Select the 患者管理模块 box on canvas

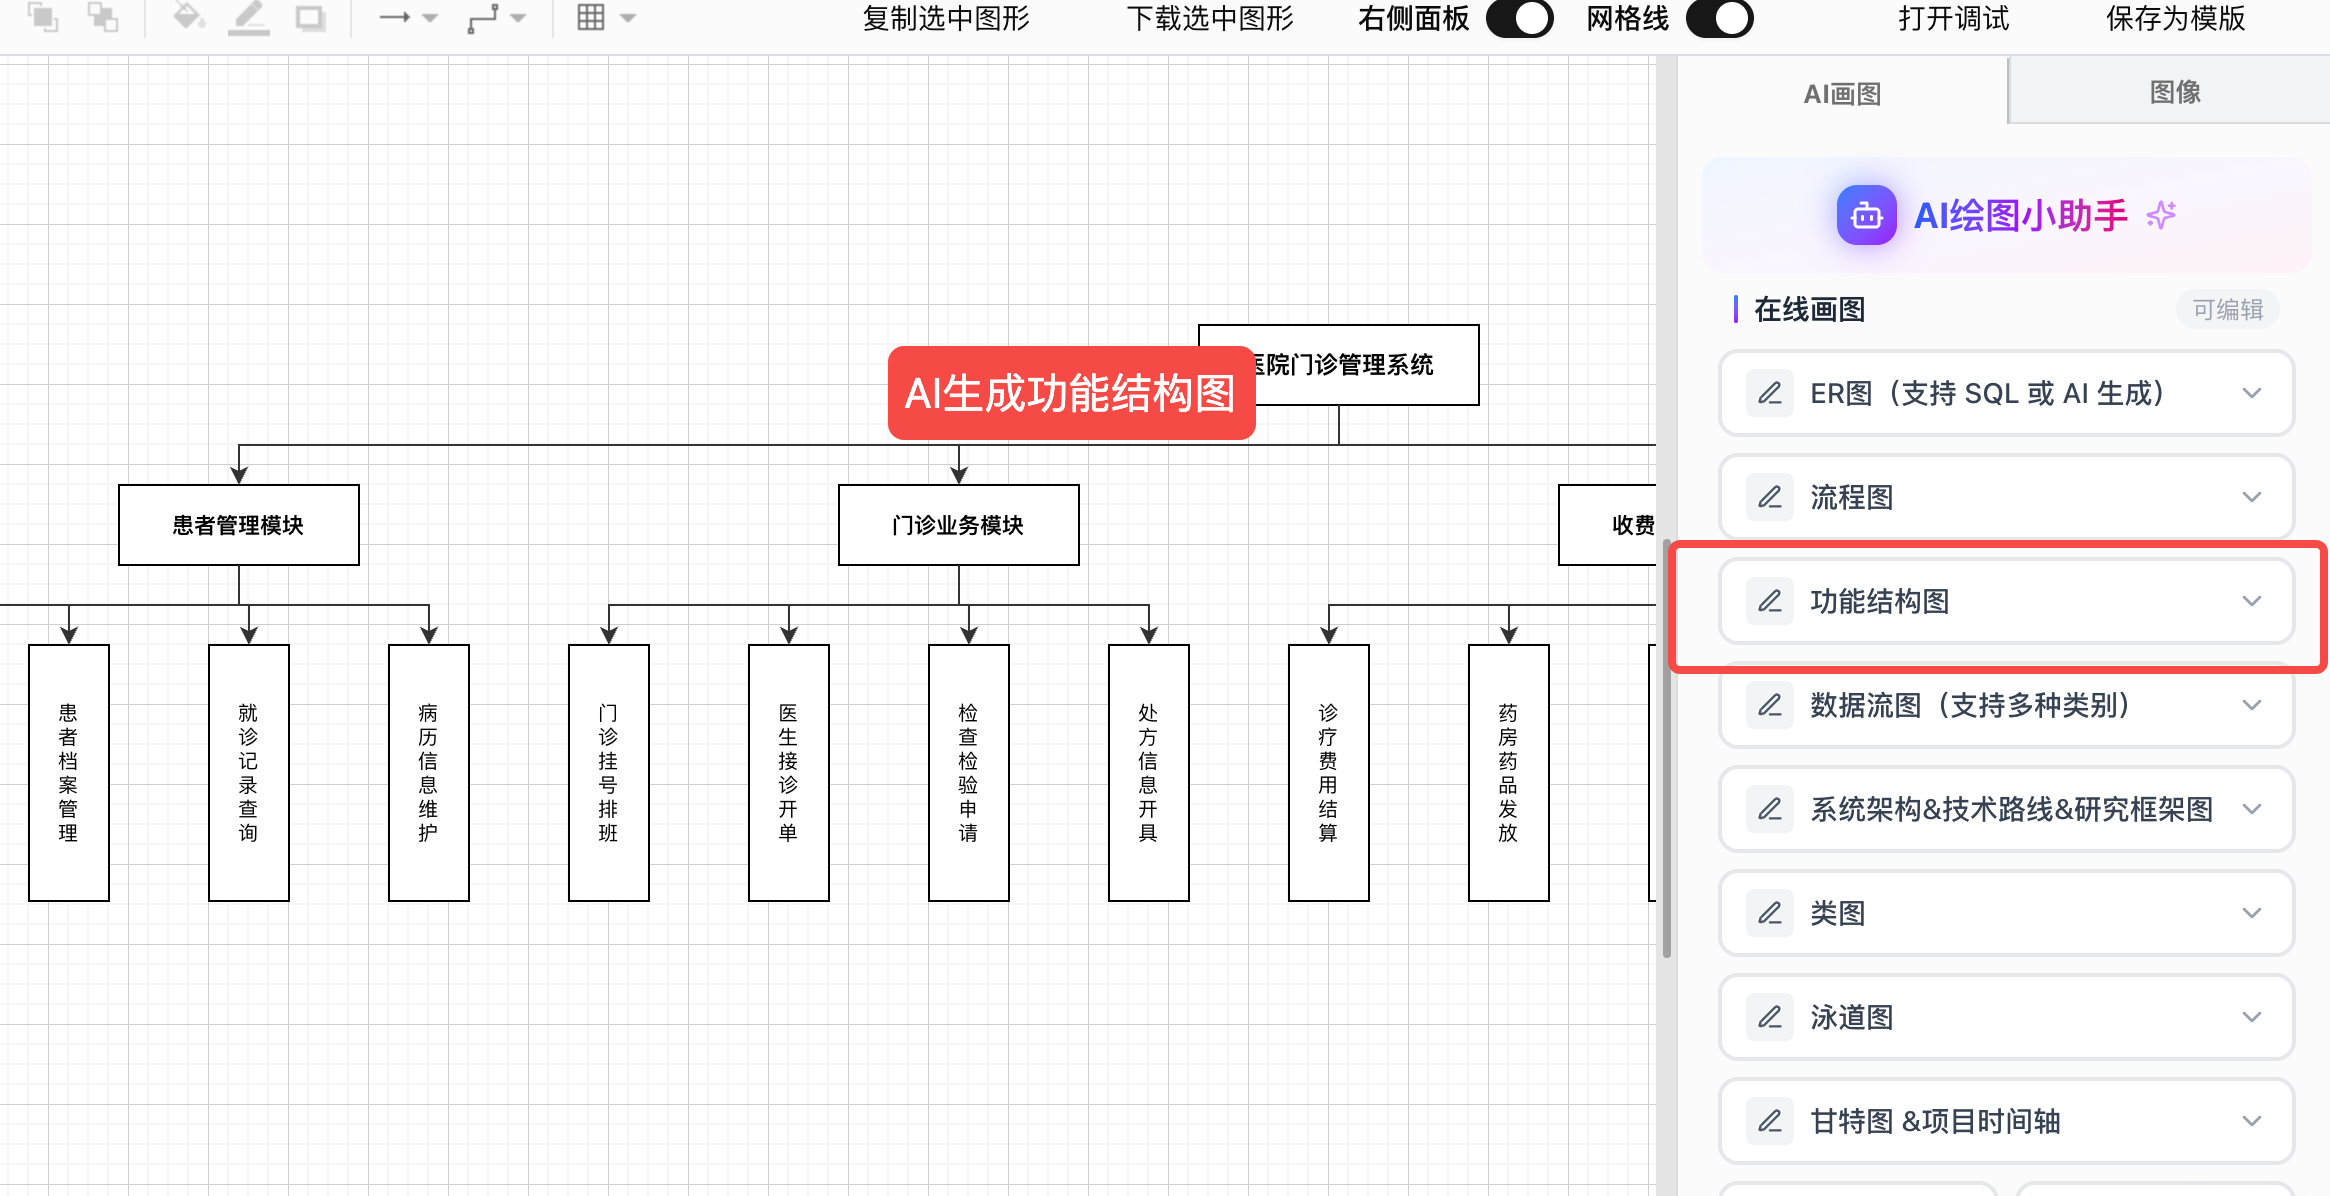click(239, 525)
